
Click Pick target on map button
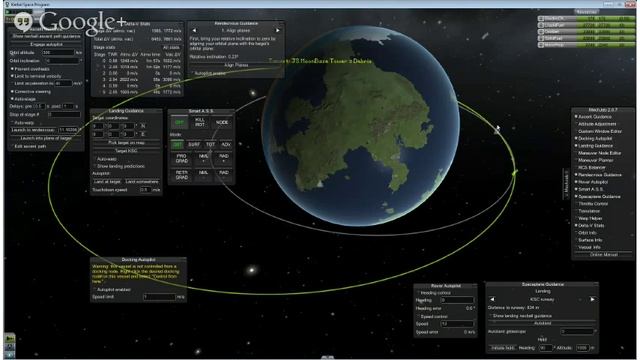pyautogui.click(x=126, y=143)
